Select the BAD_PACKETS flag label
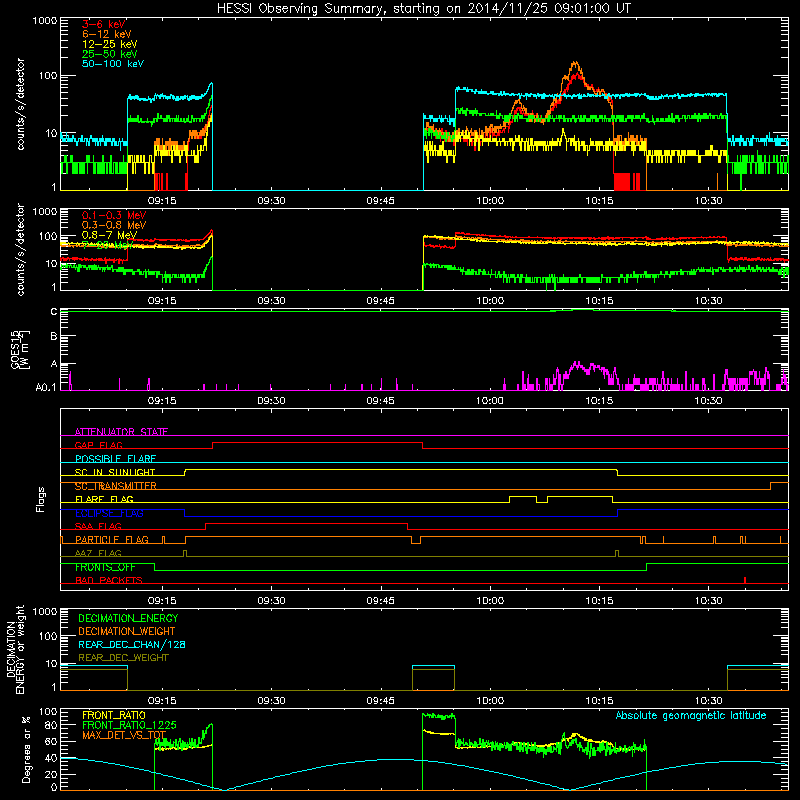800x800 pixels. tap(109, 580)
